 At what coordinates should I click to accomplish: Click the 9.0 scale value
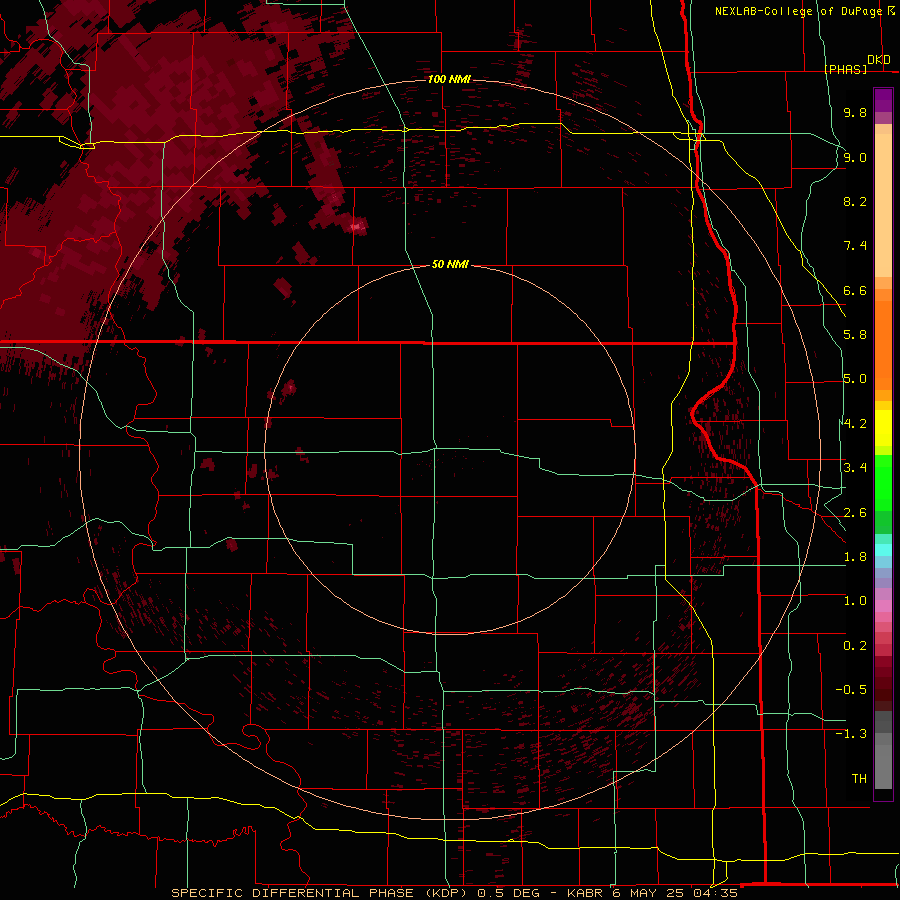pyautogui.click(x=855, y=157)
